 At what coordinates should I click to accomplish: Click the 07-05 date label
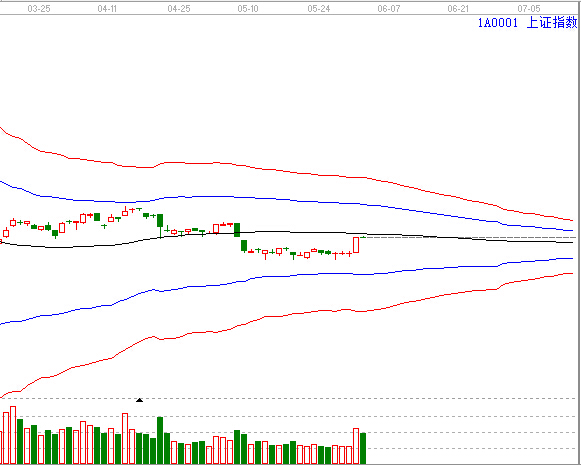(529, 9)
